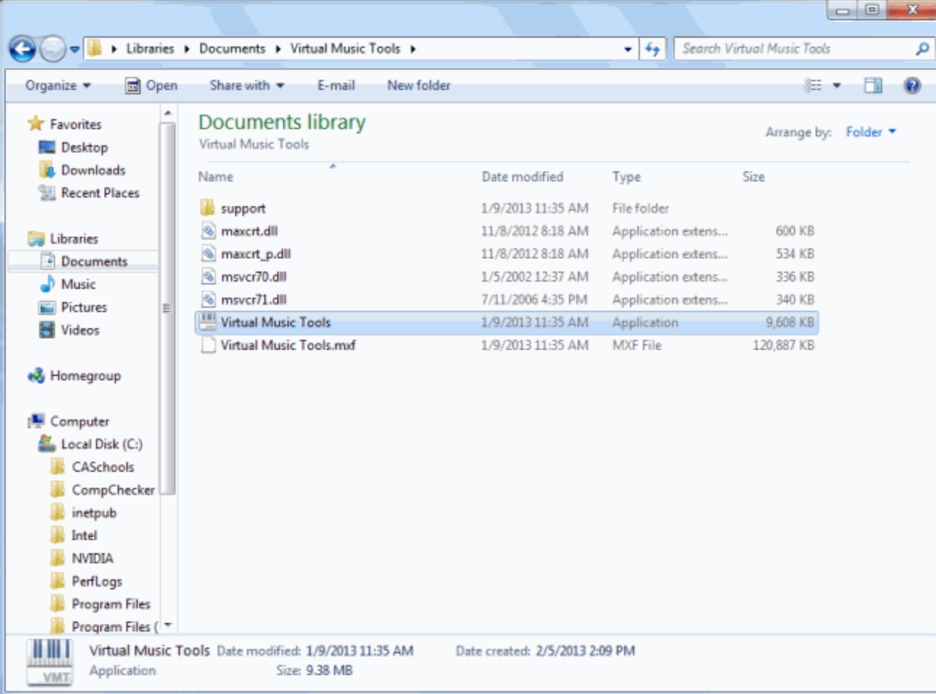Sort files by Date modified column
The width and height of the screenshot is (936, 694).
point(522,177)
